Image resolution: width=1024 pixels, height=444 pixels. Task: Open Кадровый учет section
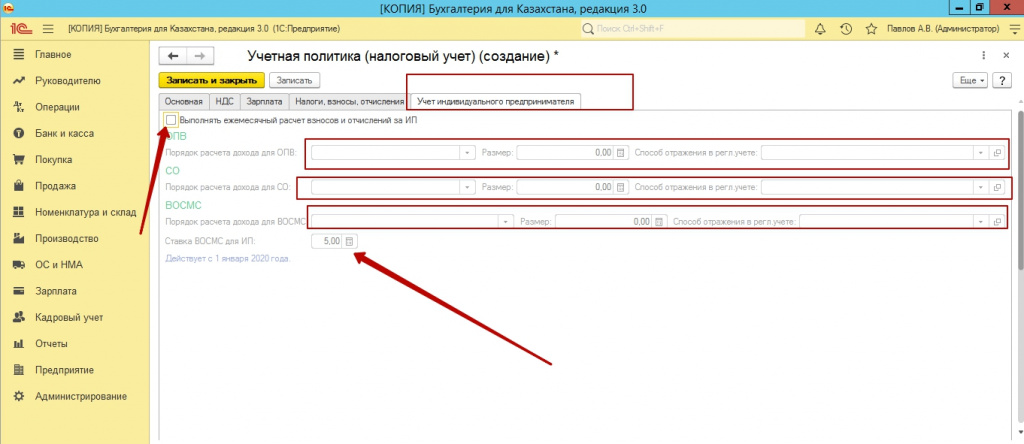pos(69,317)
